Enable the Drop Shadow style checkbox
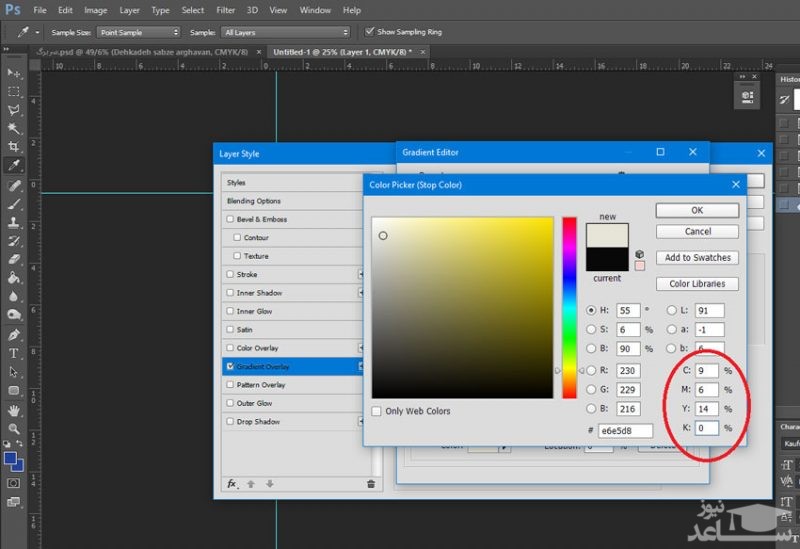This screenshot has width=800, height=549. pos(231,422)
